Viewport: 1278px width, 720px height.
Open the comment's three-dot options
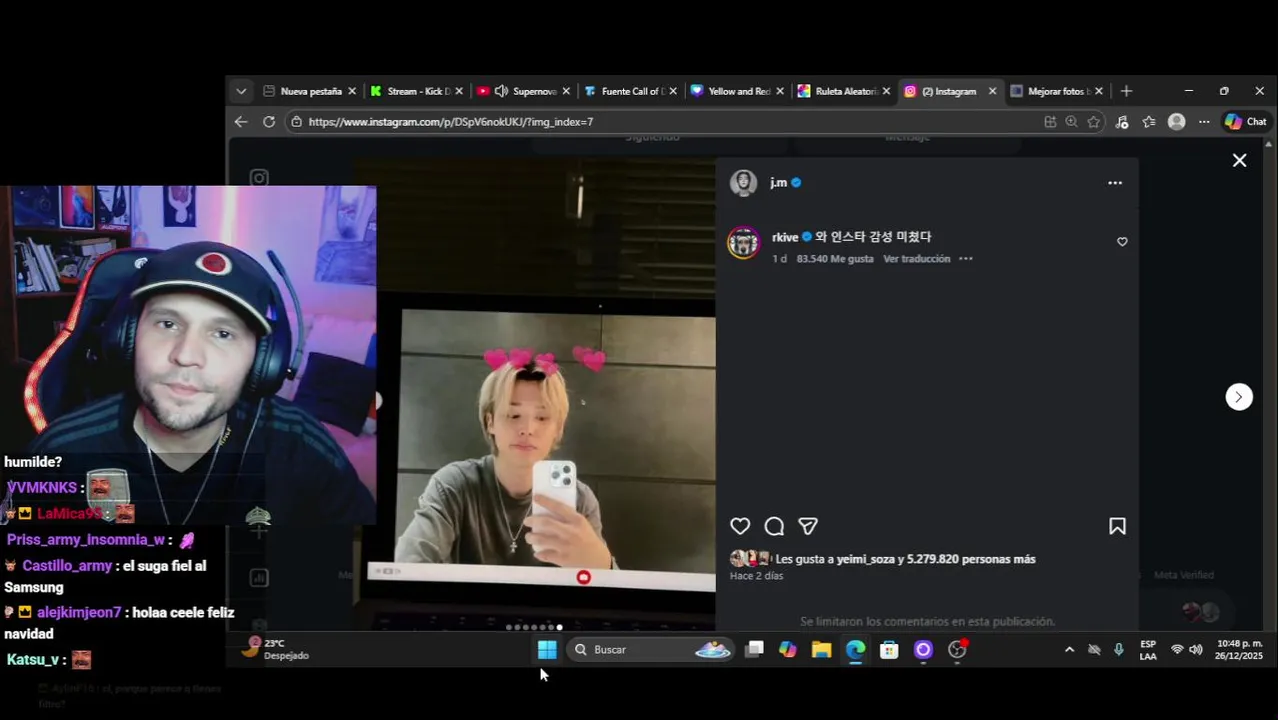[966, 259]
